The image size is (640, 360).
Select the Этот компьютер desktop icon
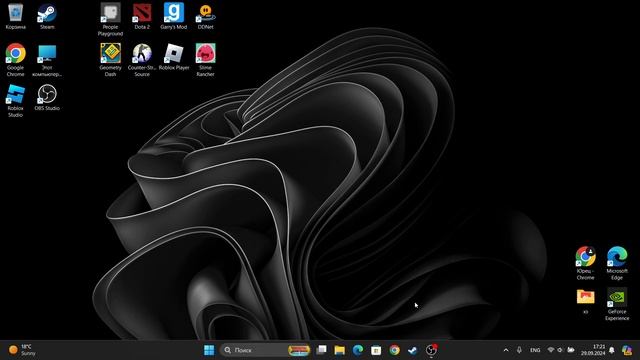click(x=47, y=60)
